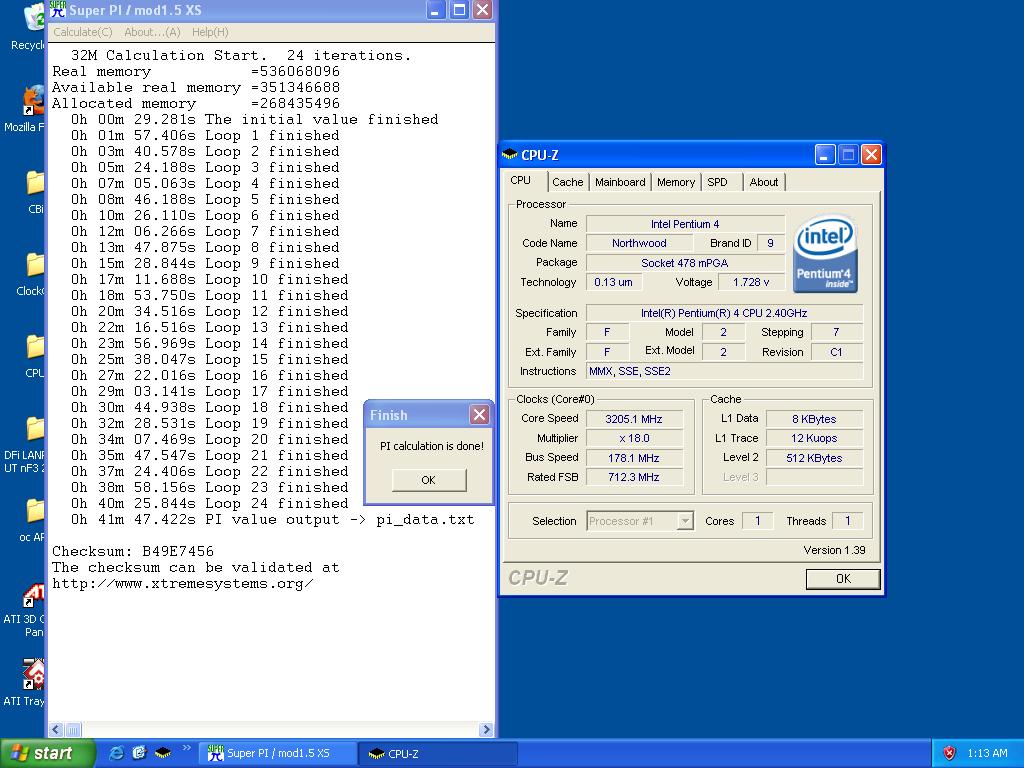The height and width of the screenshot is (768, 1024).
Task: Click the Multiplier x 18.0 field
Action: click(x=634, y=438)
